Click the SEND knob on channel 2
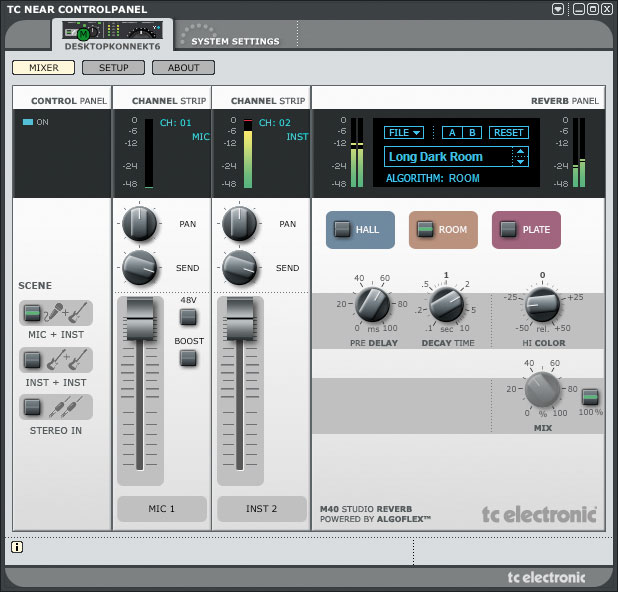 240,267
